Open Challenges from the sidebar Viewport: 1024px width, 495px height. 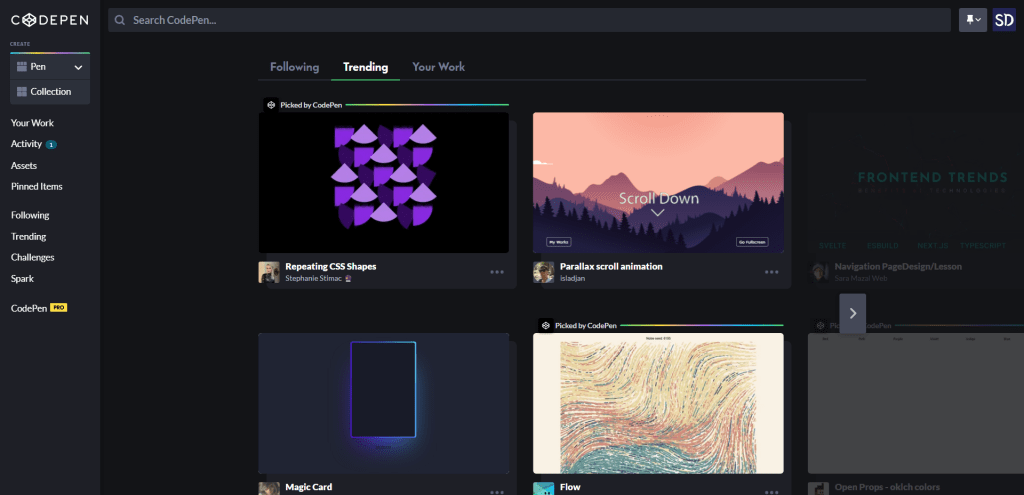click(32, 257)
